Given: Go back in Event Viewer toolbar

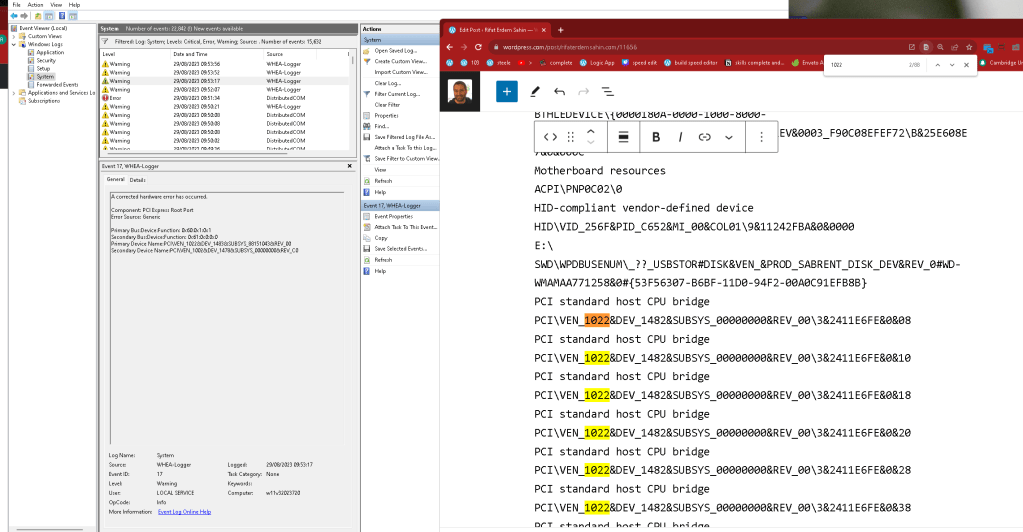Looking at the screenshot, I should (14, 16).
